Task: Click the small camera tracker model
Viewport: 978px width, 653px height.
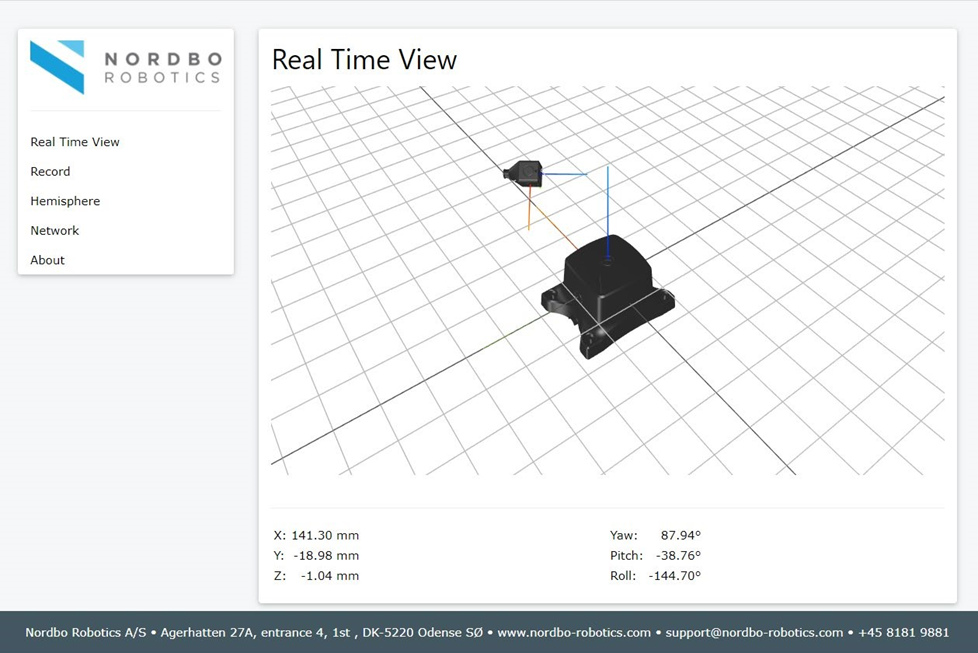Action: point(523,173)
